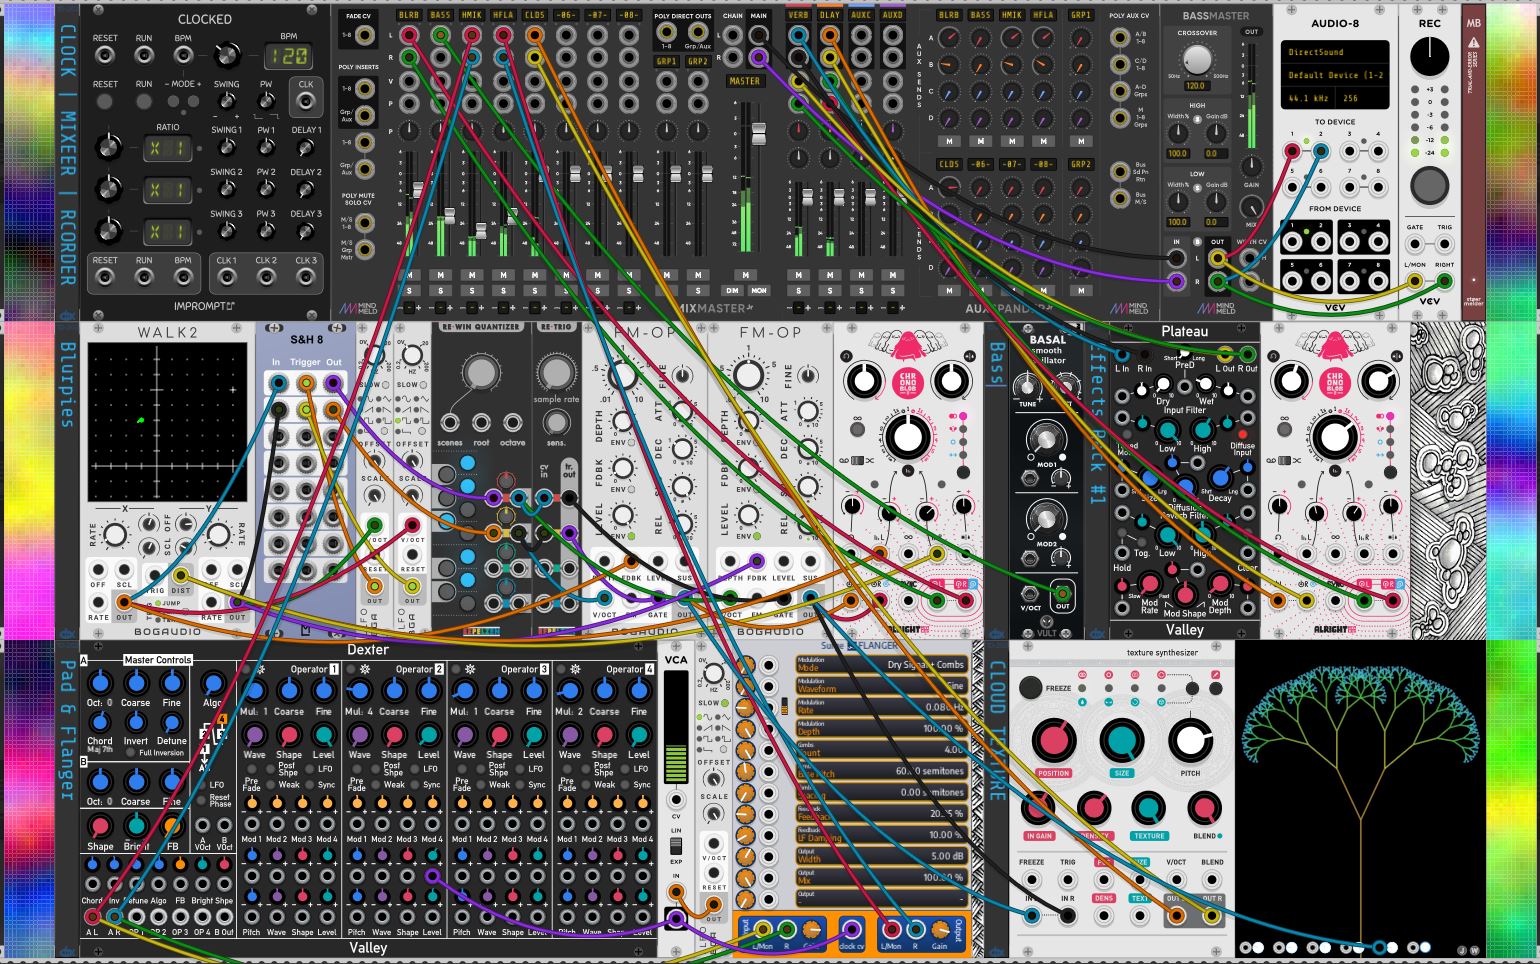Click the Clouds FREEZE round button

pyautogui.click(x=1030, y=688)
